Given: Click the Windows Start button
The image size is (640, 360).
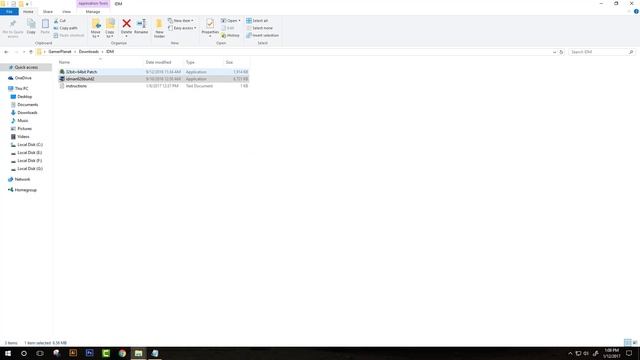Looking at the screenshot, I should pyautogui.click(x=8, y=353).
